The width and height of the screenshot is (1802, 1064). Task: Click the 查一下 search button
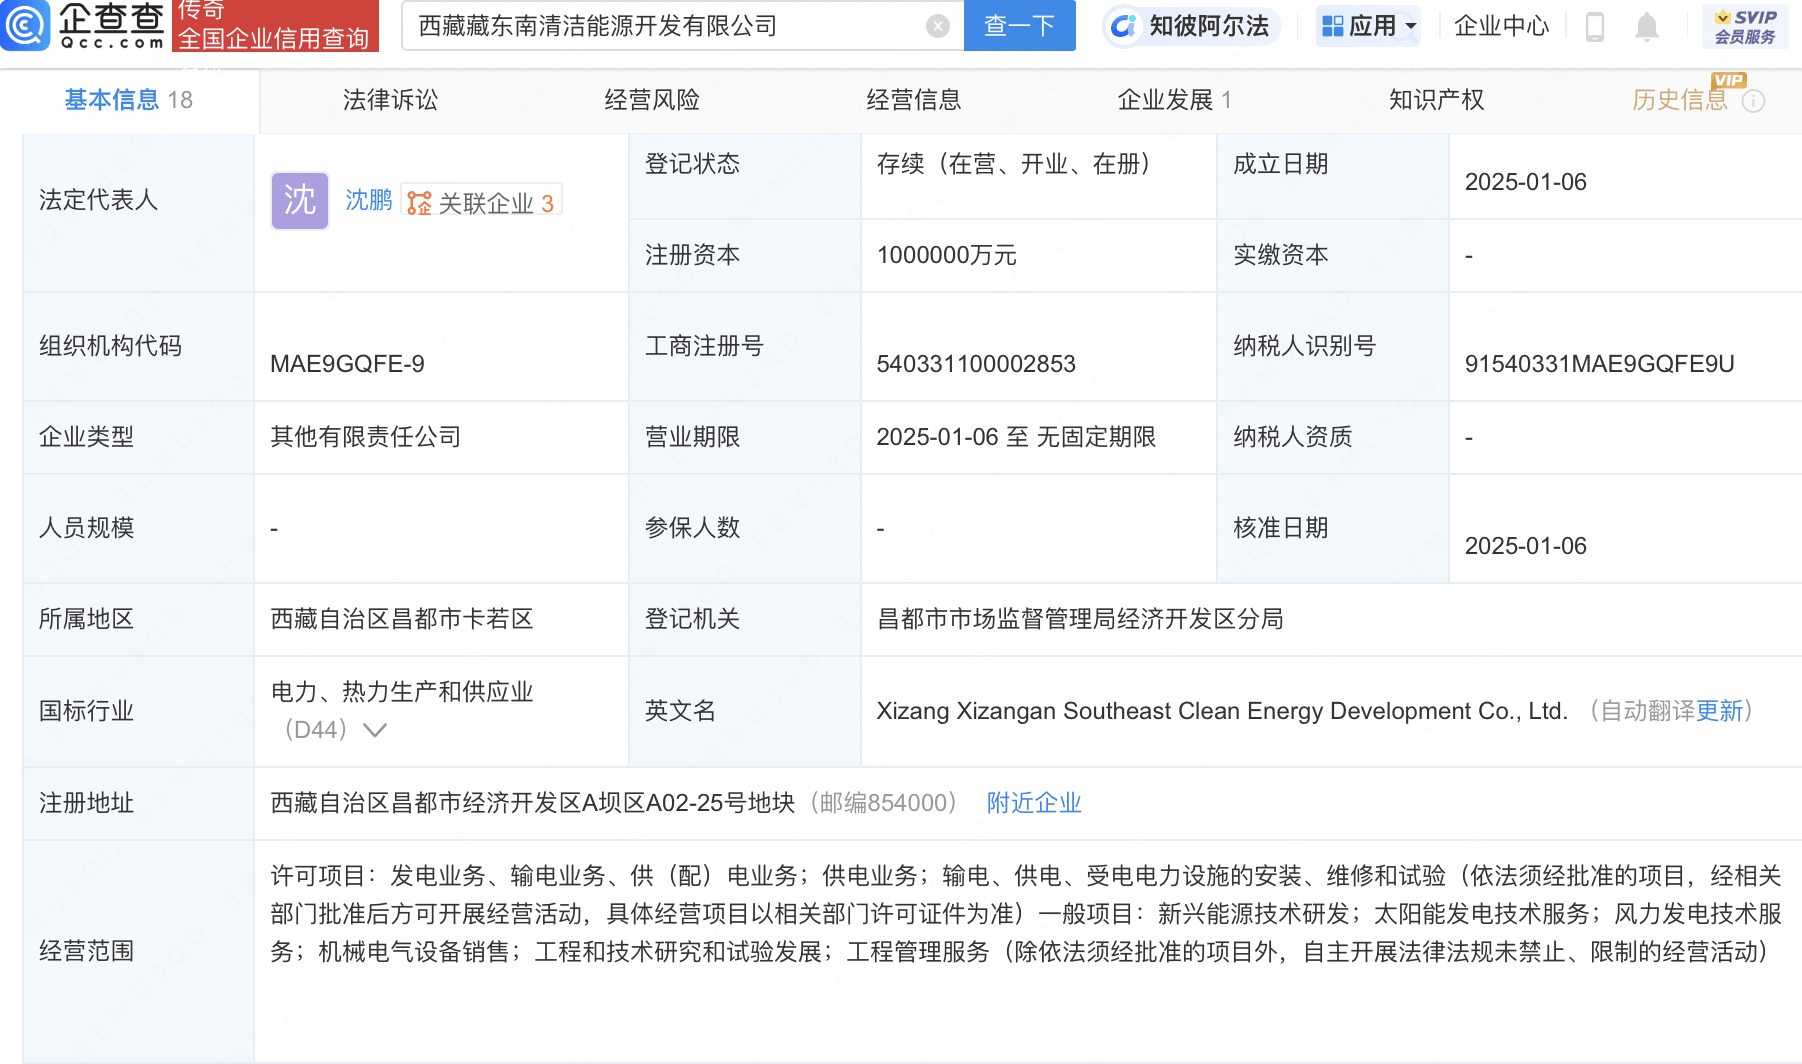pyautogui.click(x=1019, y=26)
